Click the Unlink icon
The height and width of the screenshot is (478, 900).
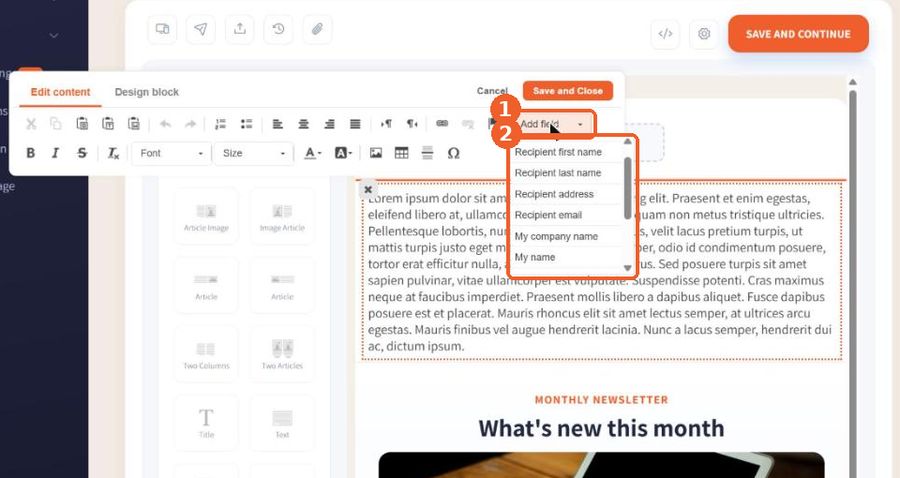pos(468,124)
